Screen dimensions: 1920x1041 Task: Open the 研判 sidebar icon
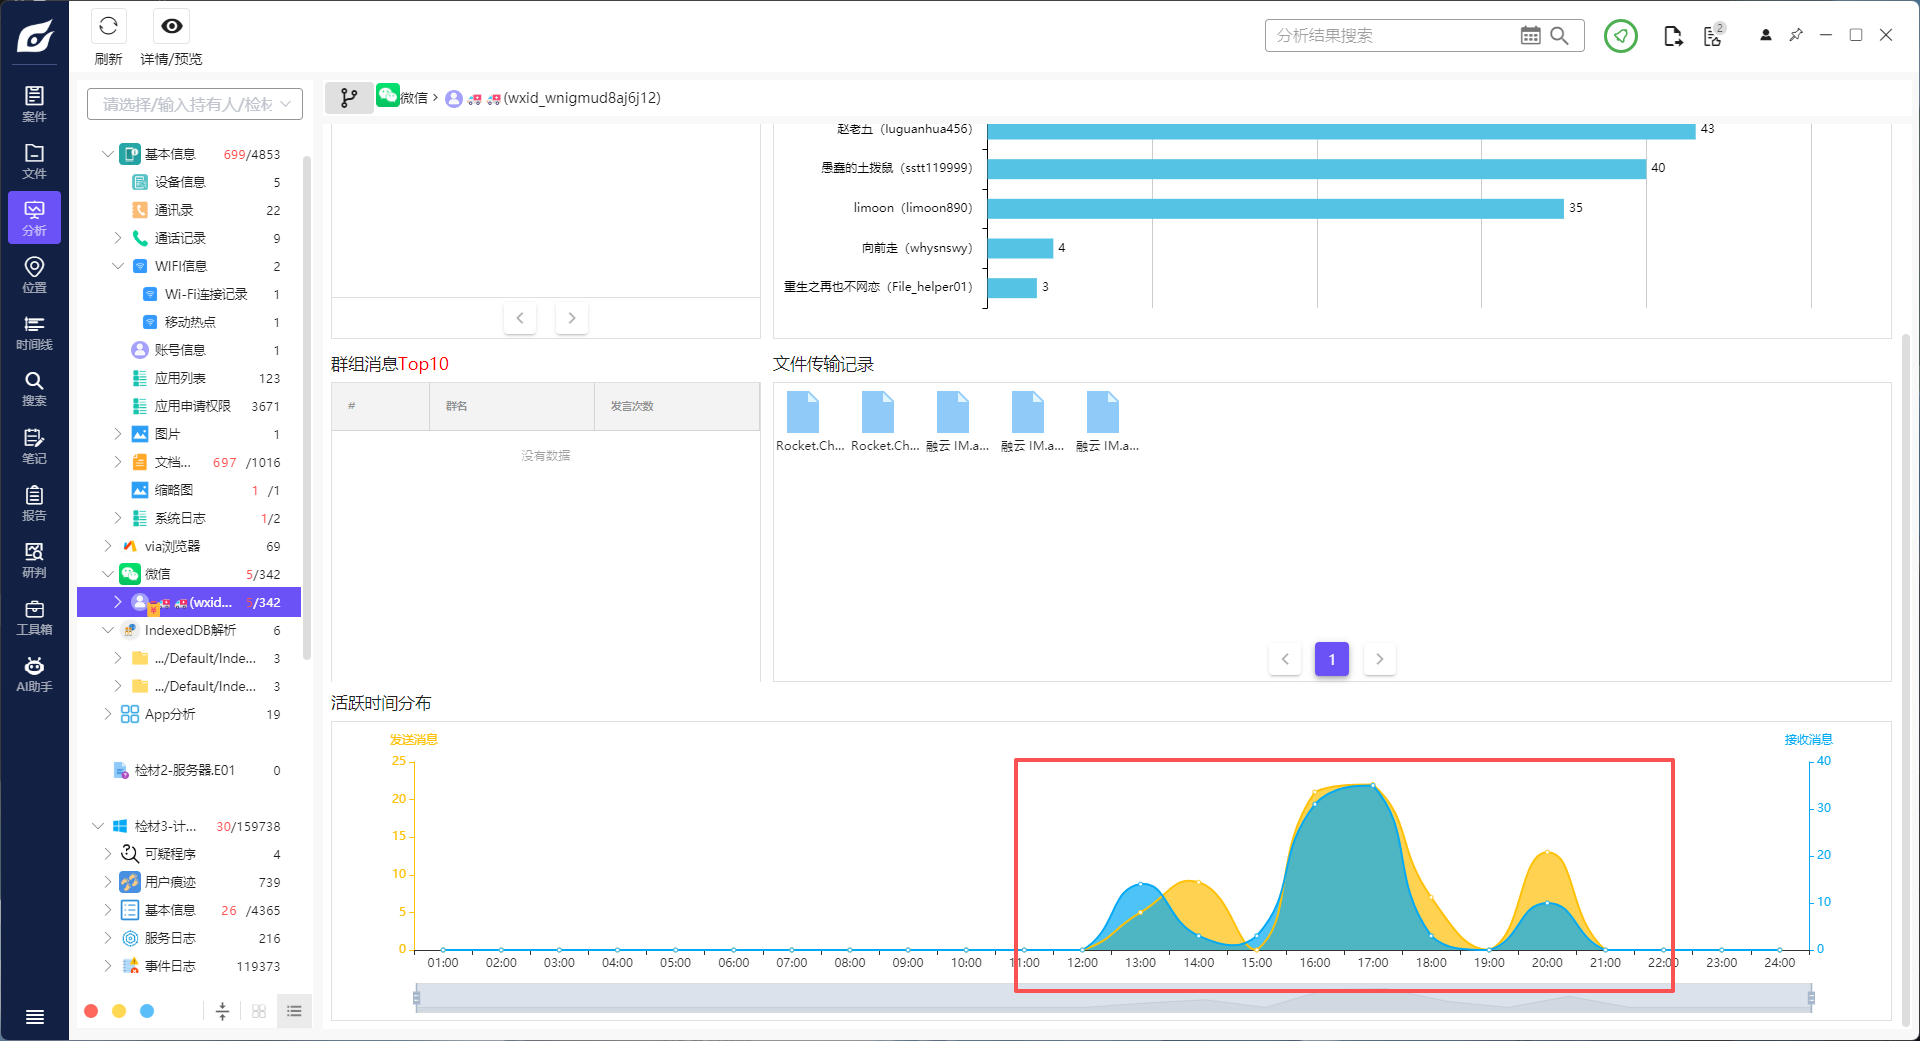tap(34, 561)
